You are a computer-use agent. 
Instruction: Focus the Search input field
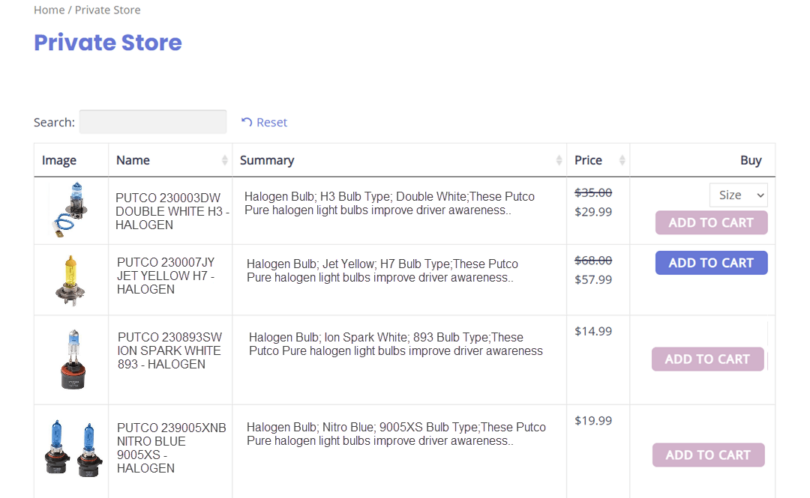[x=153, y=122]
